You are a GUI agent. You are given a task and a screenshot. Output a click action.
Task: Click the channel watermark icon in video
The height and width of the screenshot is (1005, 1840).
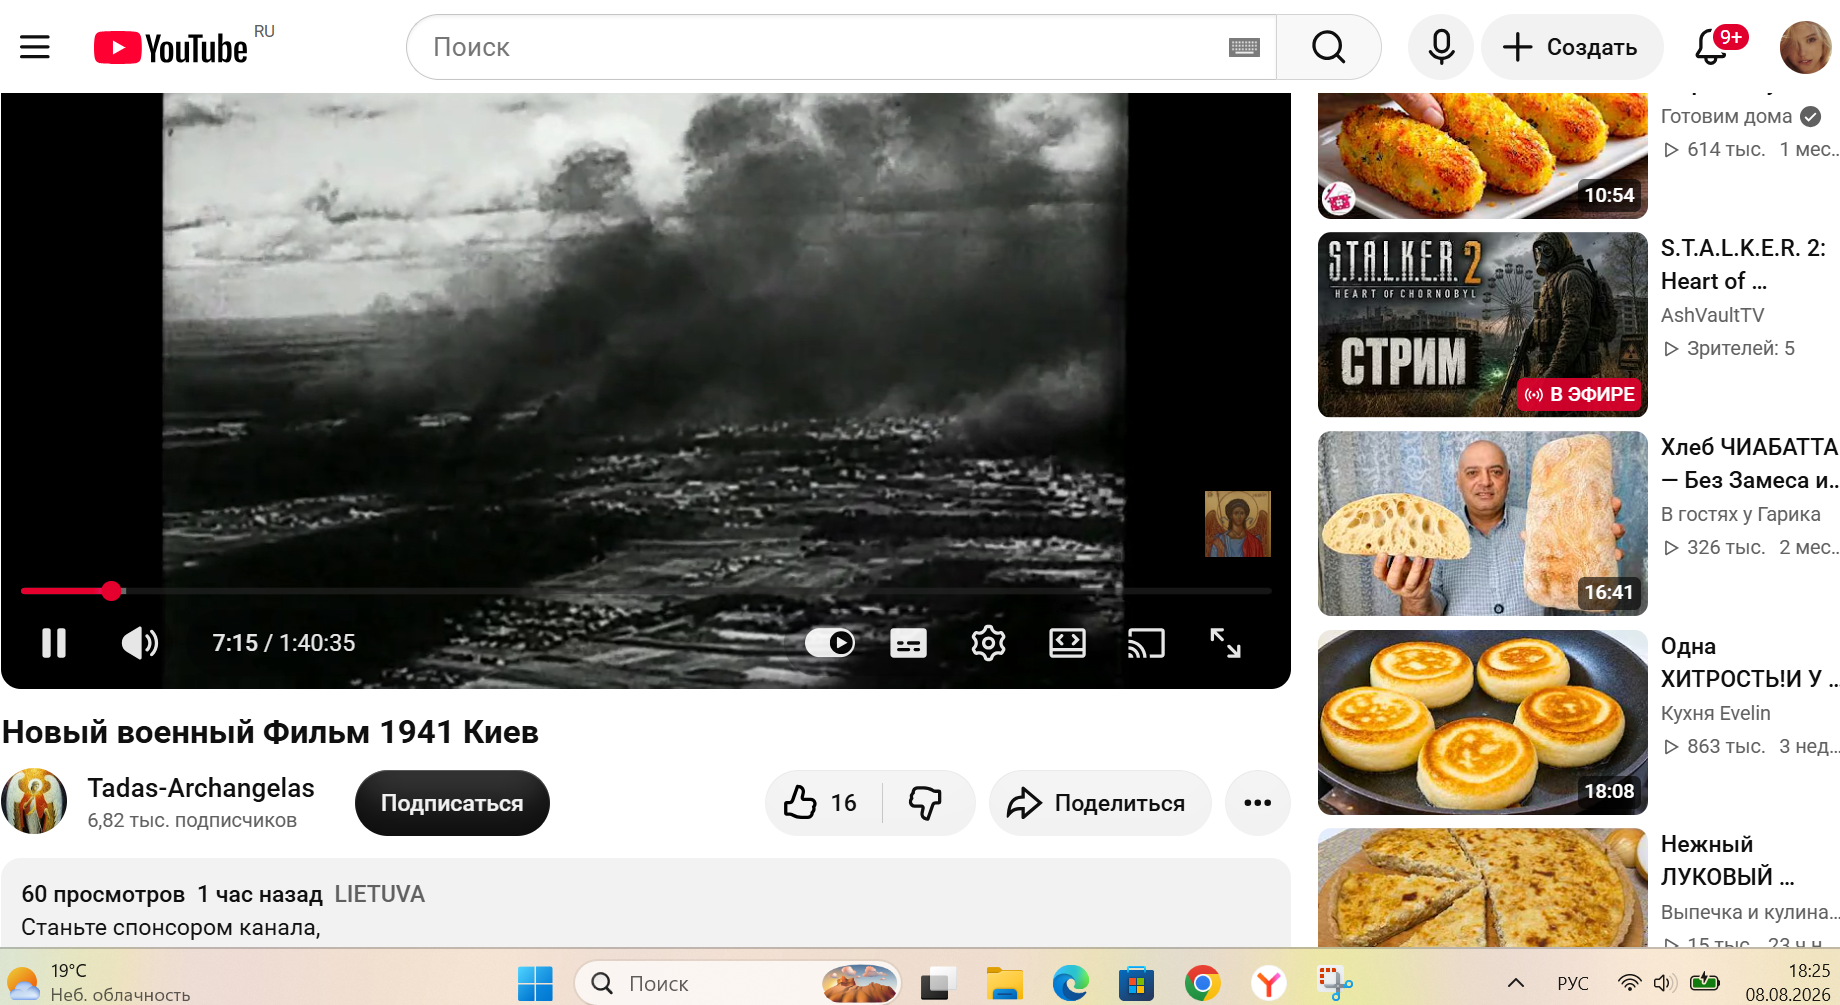coord(1238,524)
